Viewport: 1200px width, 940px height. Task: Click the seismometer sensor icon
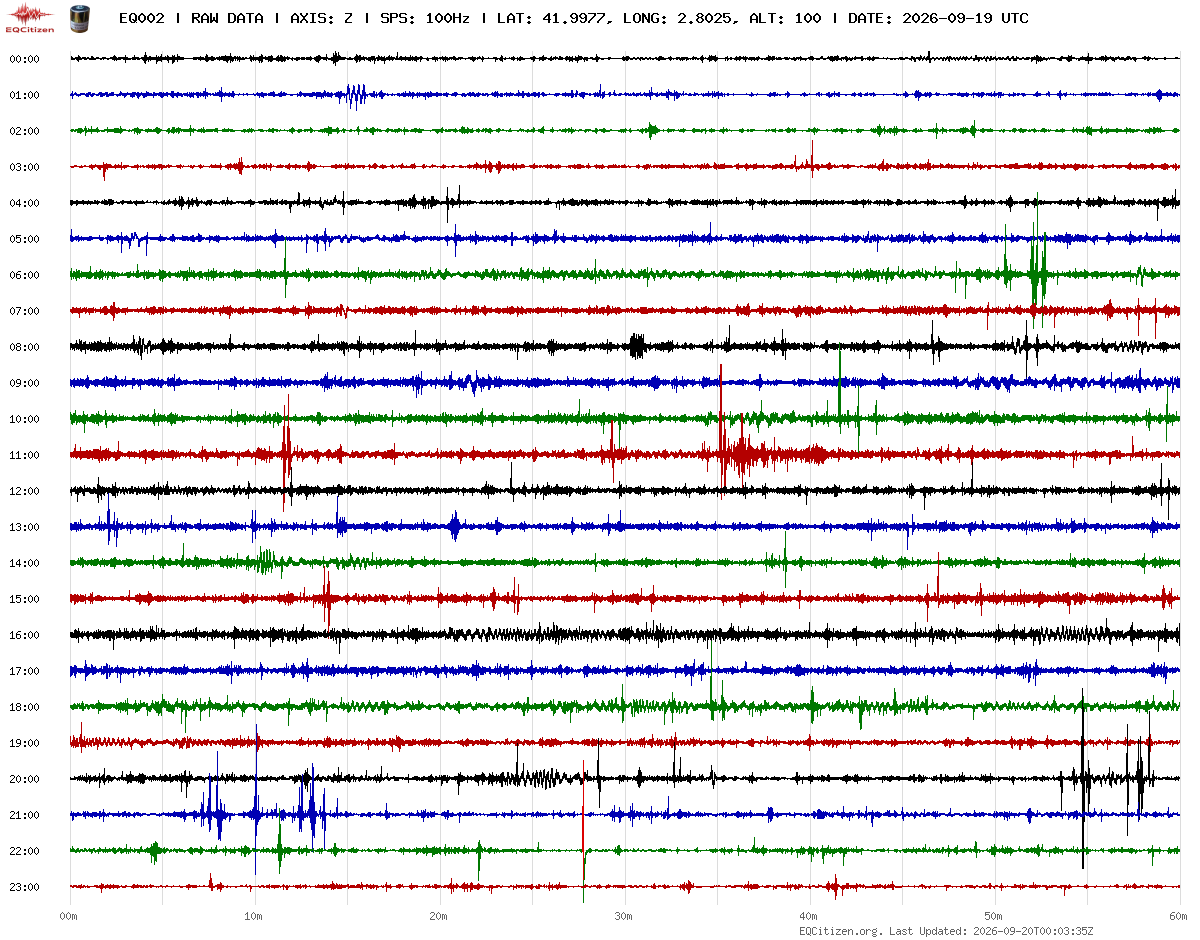point(79,17)
